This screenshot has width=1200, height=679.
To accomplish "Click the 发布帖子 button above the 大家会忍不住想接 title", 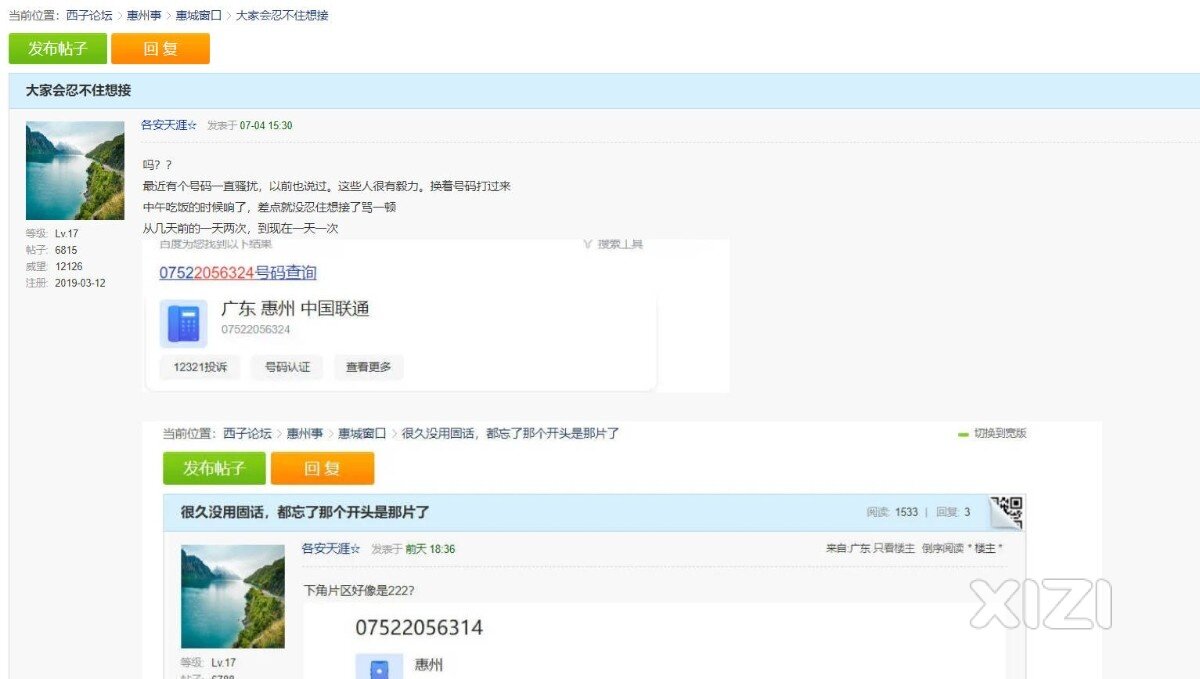I will (58, 48).
